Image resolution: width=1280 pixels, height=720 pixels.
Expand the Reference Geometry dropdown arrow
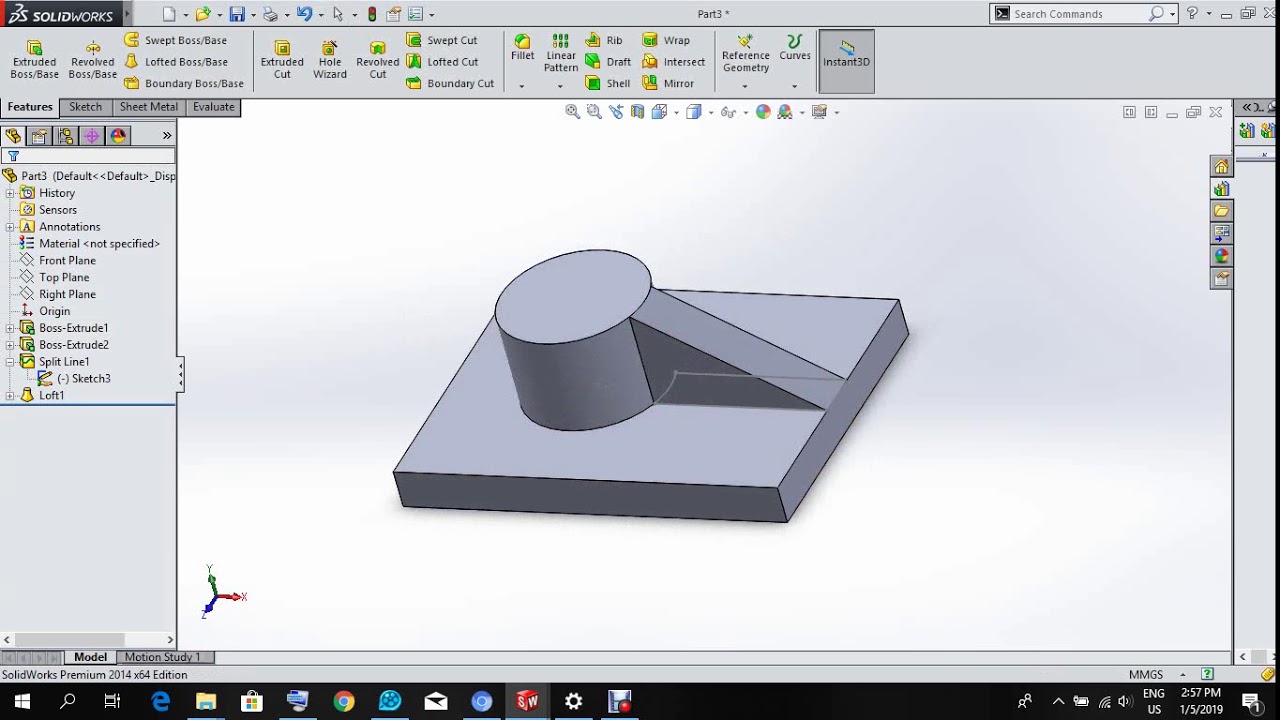point(745,86)
